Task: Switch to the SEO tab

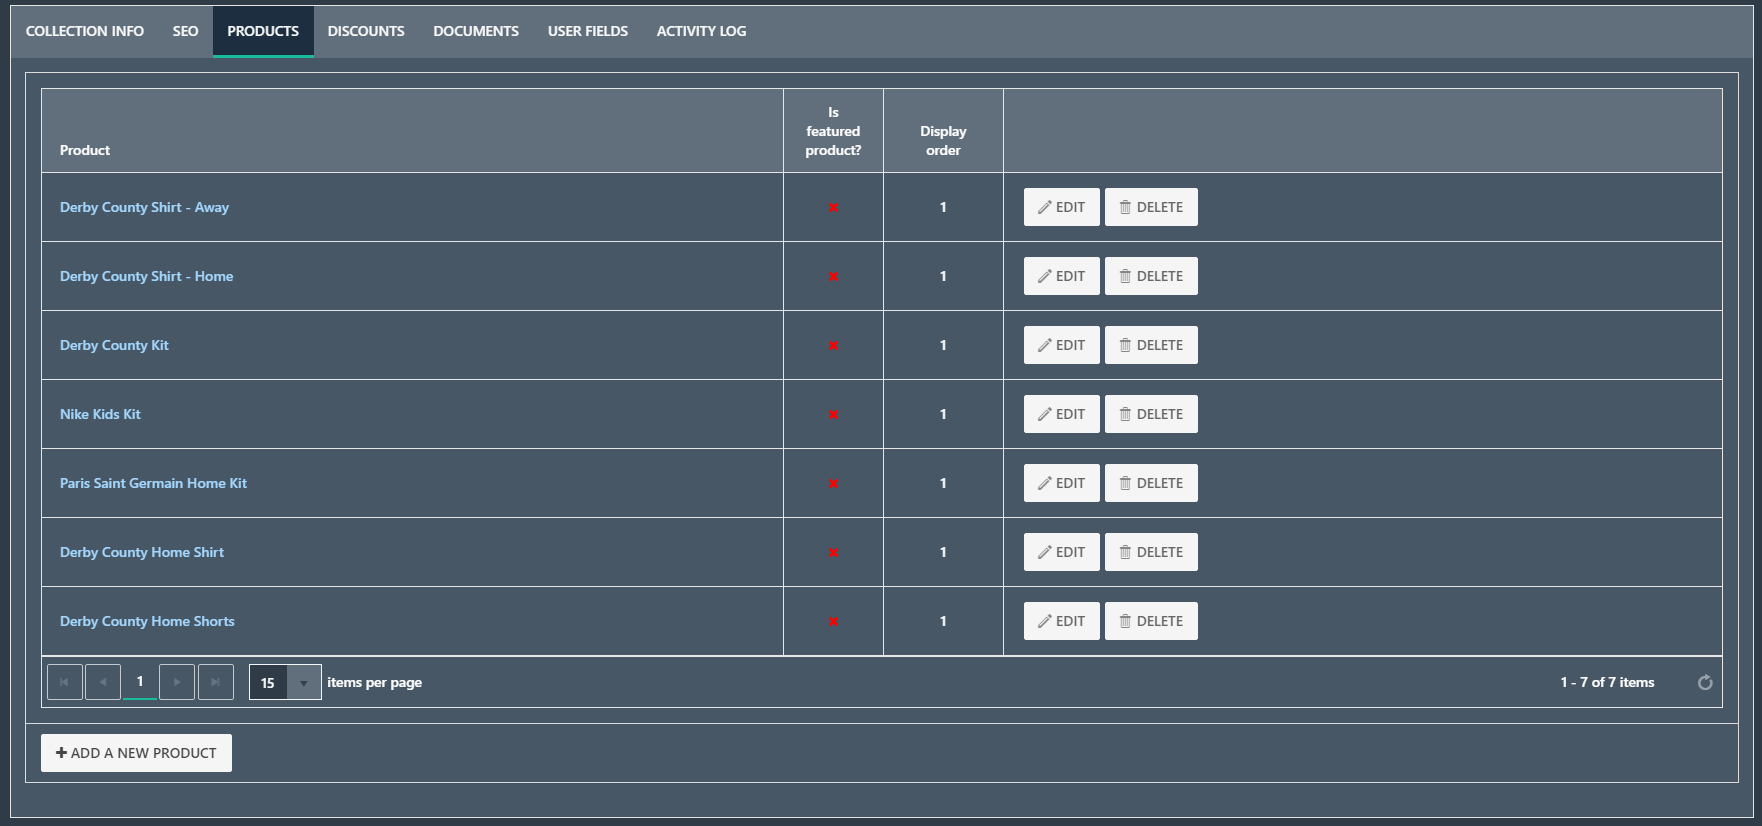Action: [185, 31]
